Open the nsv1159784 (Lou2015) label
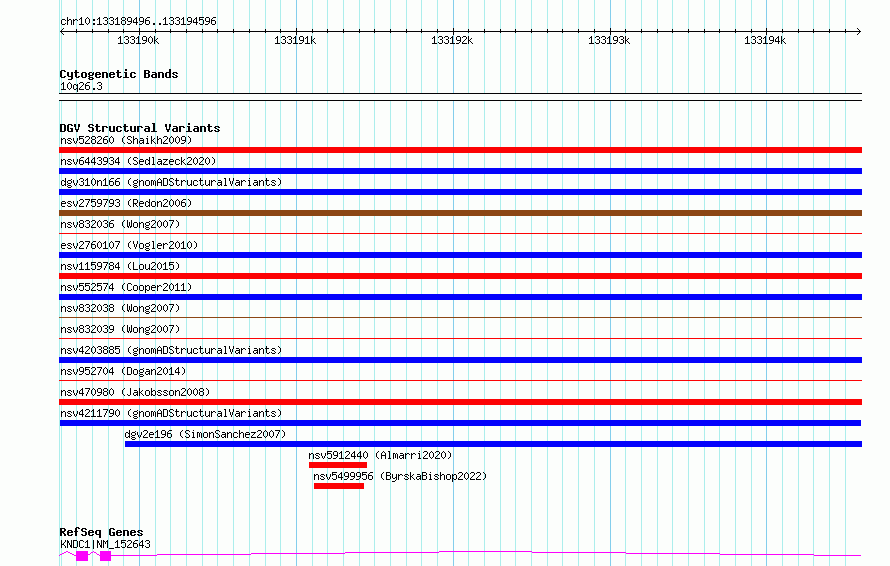This screenshot has height=566, width=890. (120, 266)
